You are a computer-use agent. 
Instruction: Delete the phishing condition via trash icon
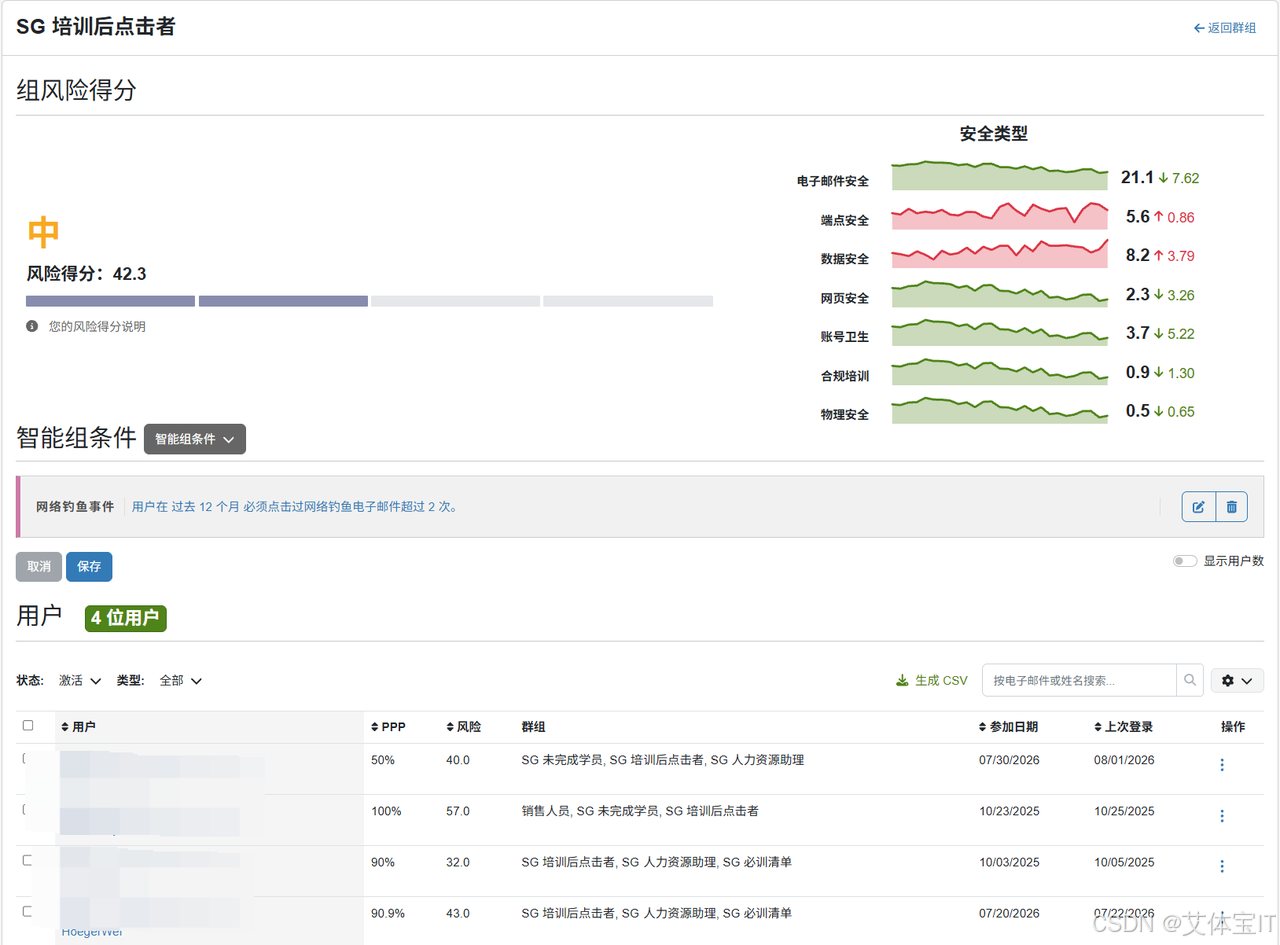point(1231,507)
